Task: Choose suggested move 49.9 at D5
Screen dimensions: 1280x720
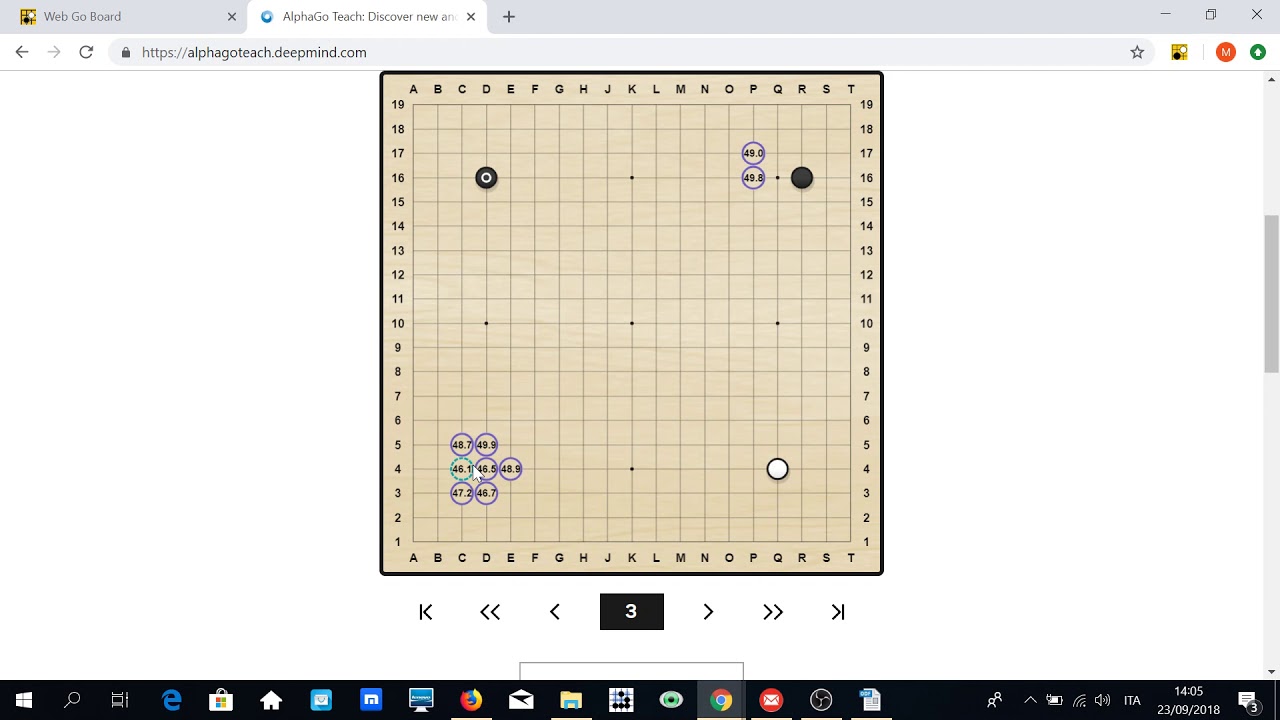Action: coord(486,445)
